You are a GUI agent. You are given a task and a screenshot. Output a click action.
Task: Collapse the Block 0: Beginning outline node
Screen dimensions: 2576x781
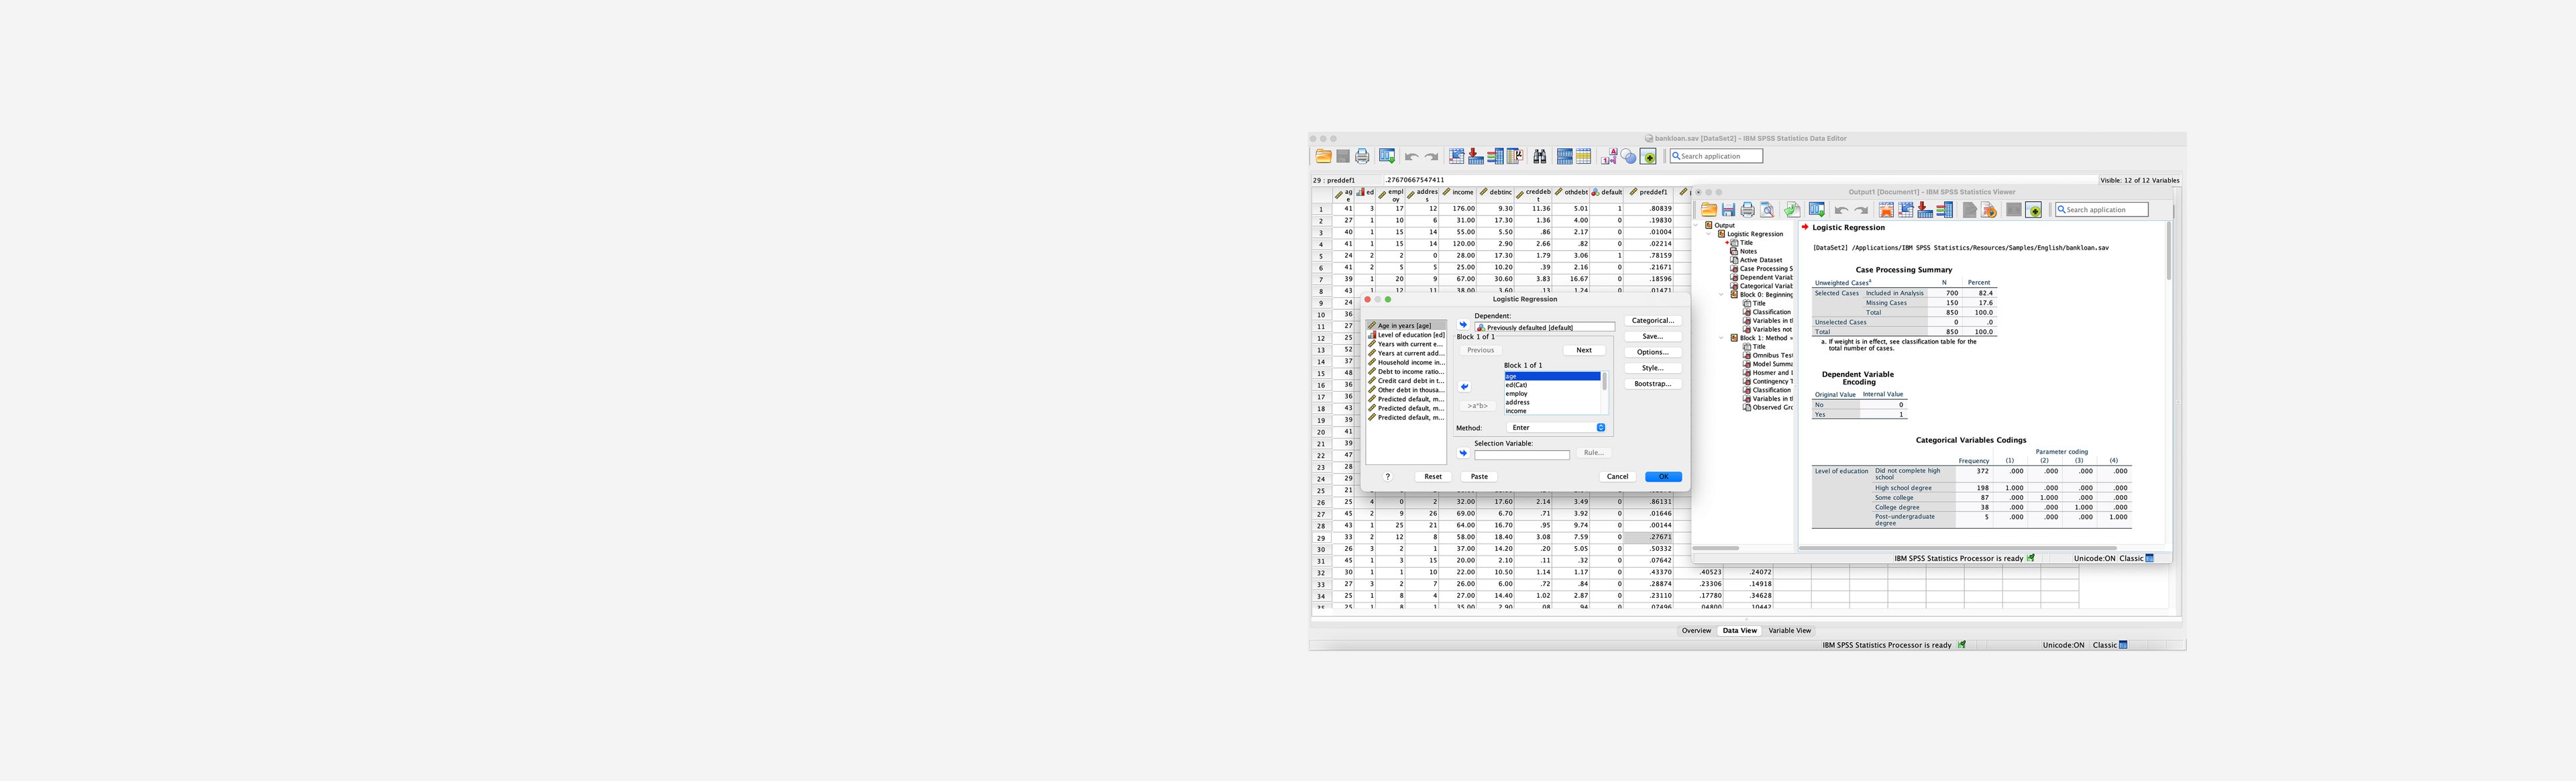[1721, 295]
